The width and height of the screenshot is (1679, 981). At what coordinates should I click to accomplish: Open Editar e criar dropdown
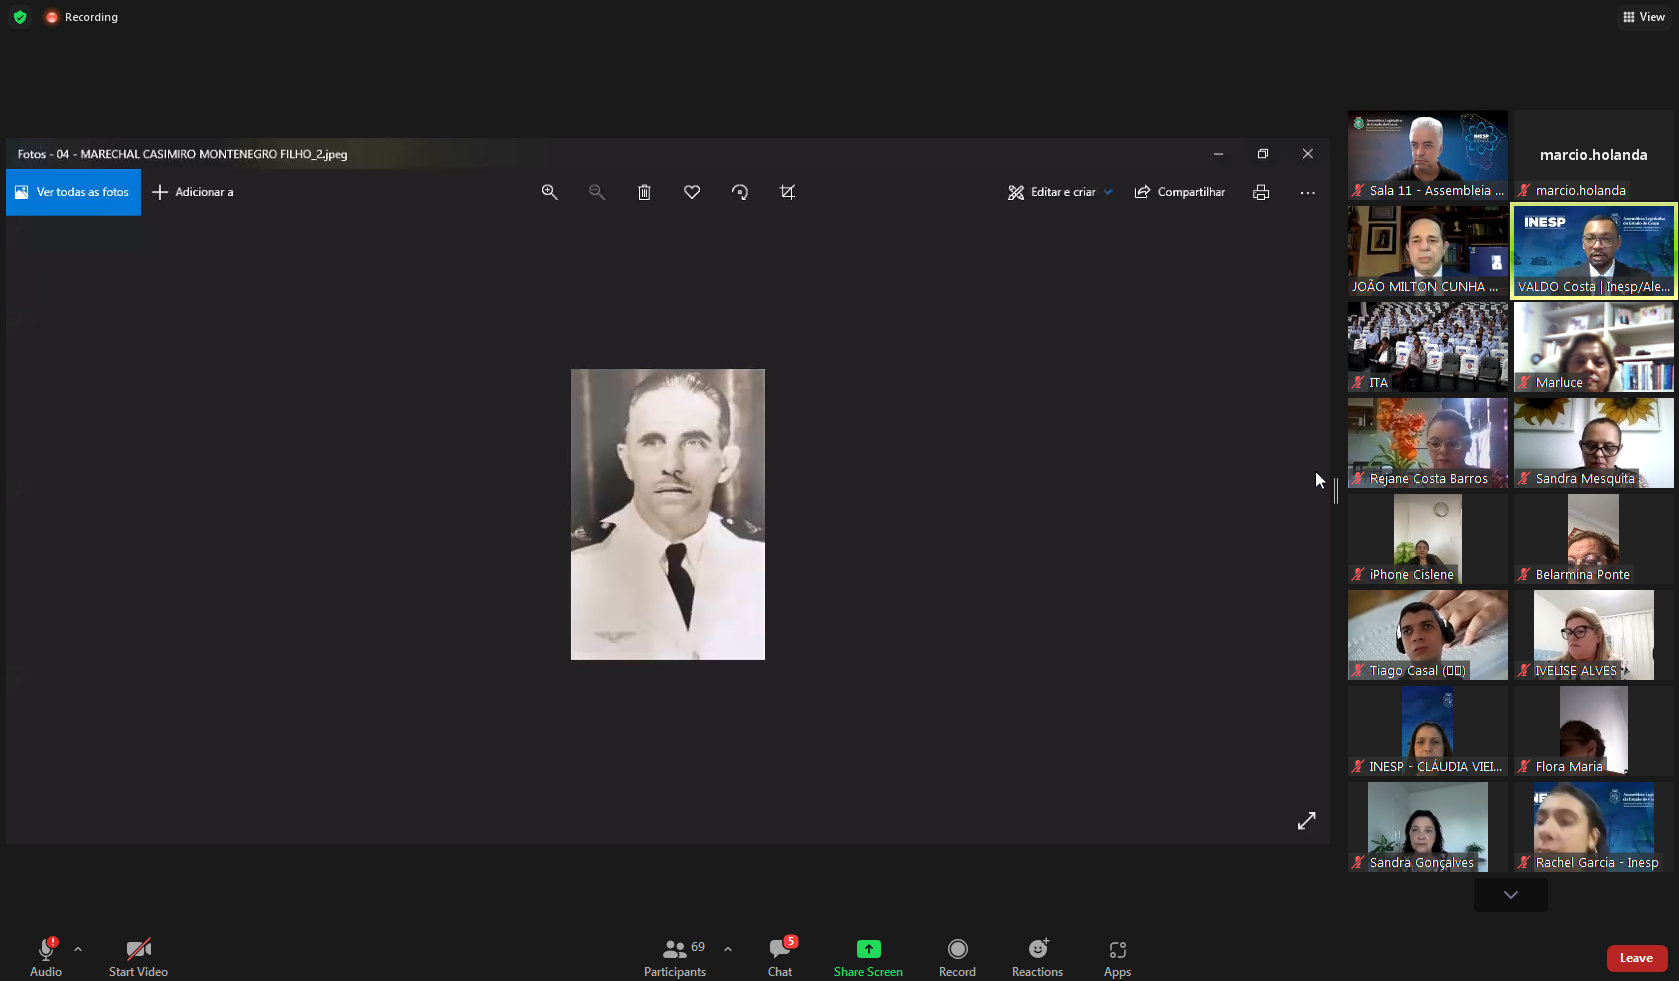tap(1060, 192)
